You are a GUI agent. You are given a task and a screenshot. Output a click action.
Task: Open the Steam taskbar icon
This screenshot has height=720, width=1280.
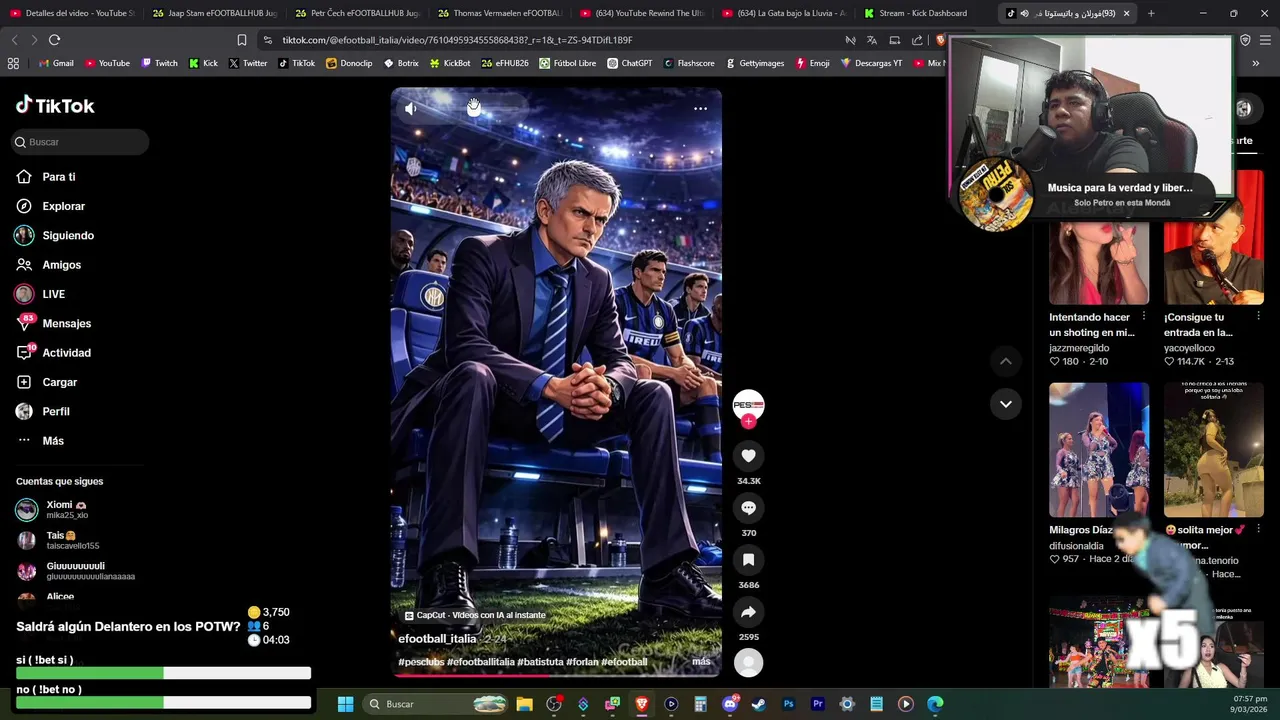(x=759, y=704)
